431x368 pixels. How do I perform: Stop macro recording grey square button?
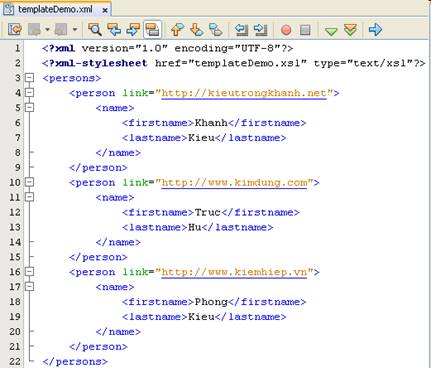(305, 30)
